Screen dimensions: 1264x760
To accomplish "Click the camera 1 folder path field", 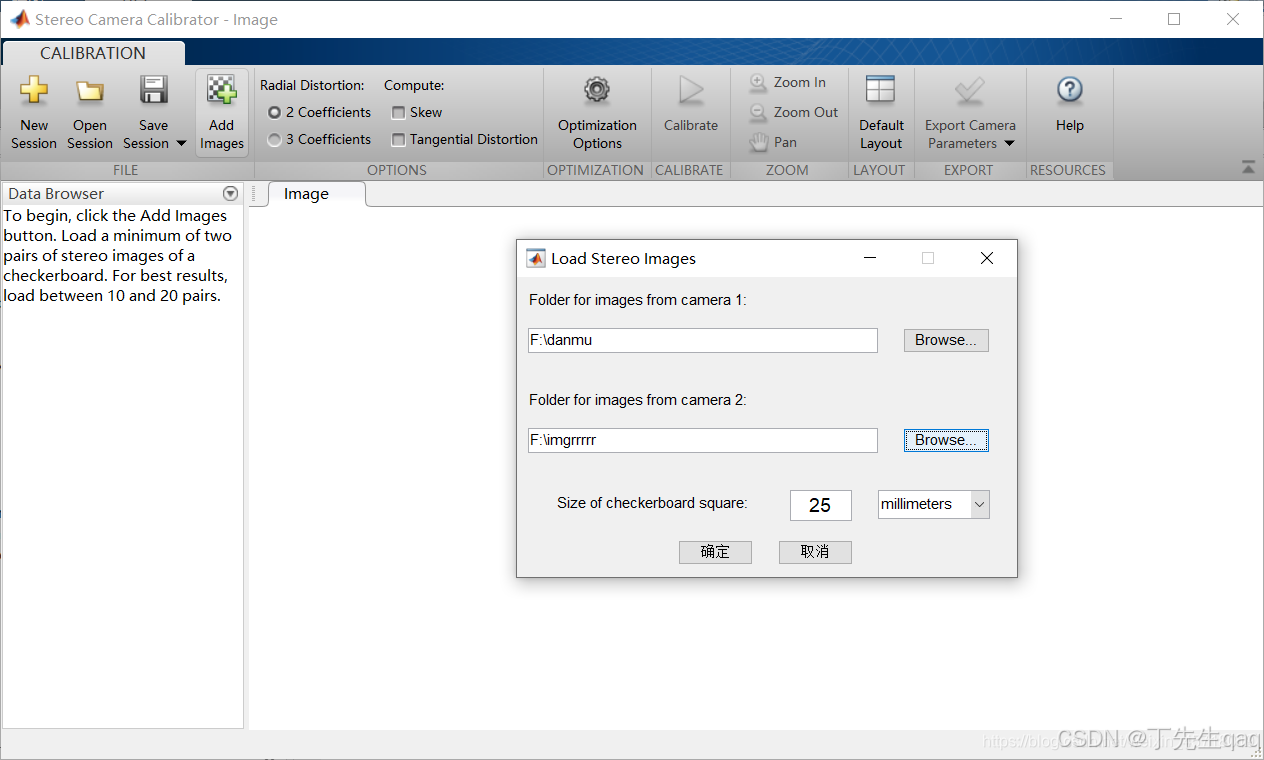I will point(703,340).
